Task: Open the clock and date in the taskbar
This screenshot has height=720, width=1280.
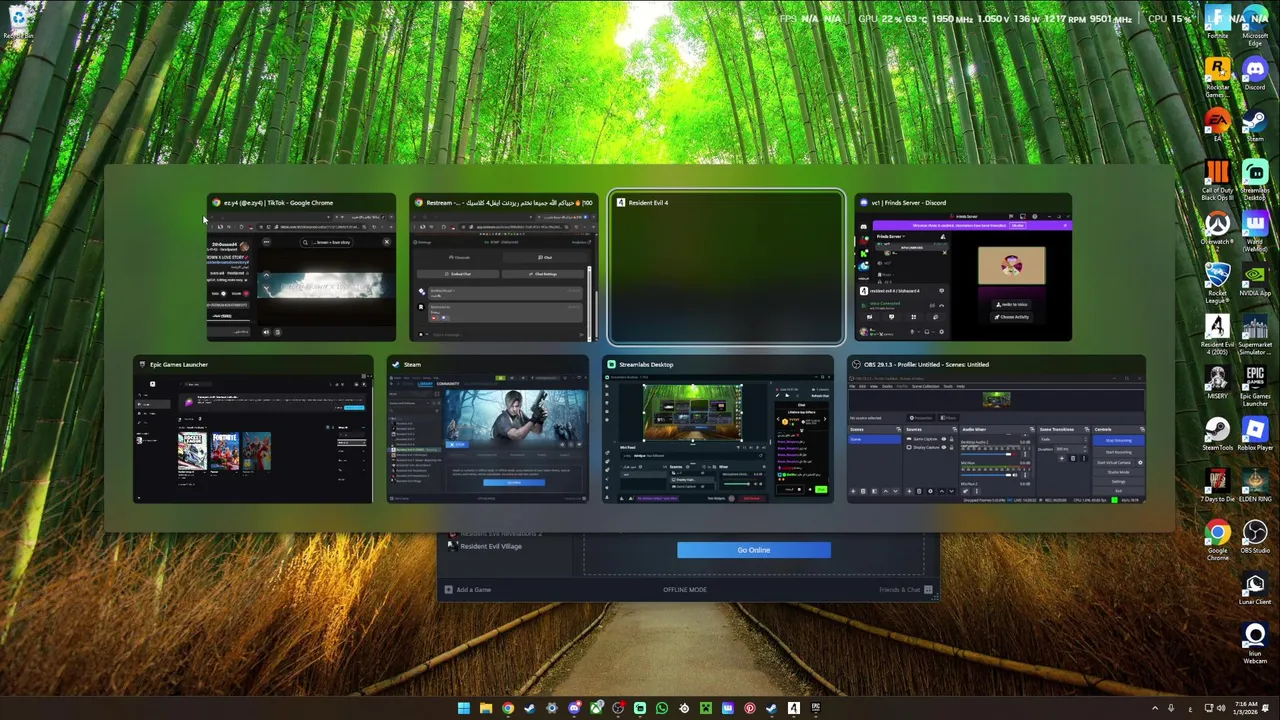Action: [1246, 708]
